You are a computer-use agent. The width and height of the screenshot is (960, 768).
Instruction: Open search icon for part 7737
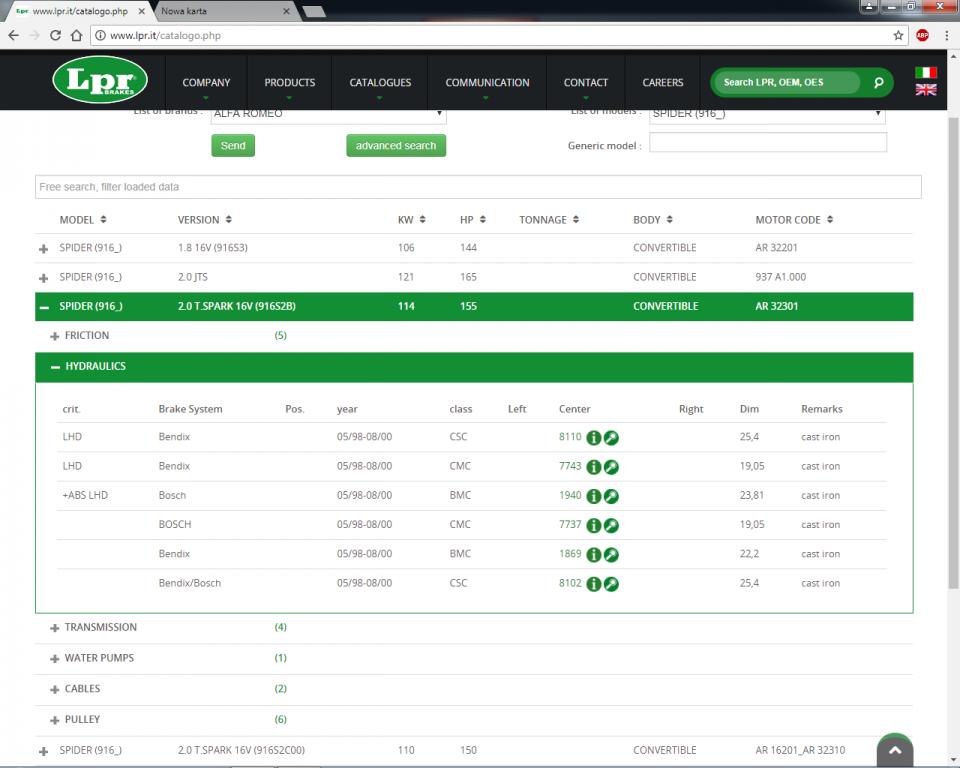(x=611, y=525)
